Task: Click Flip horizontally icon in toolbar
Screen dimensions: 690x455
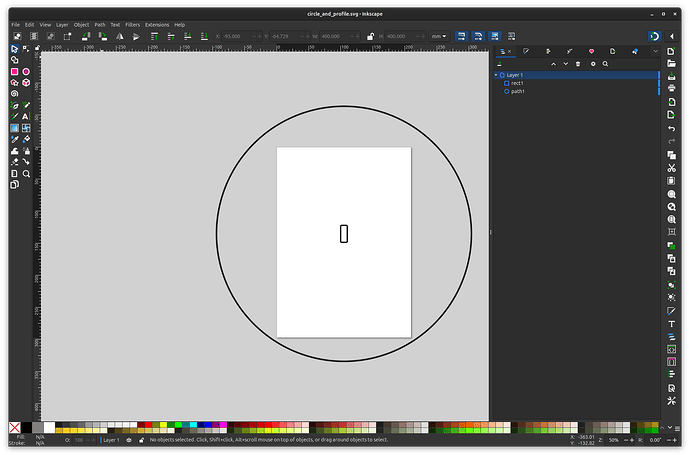Action: click(120, 37)
